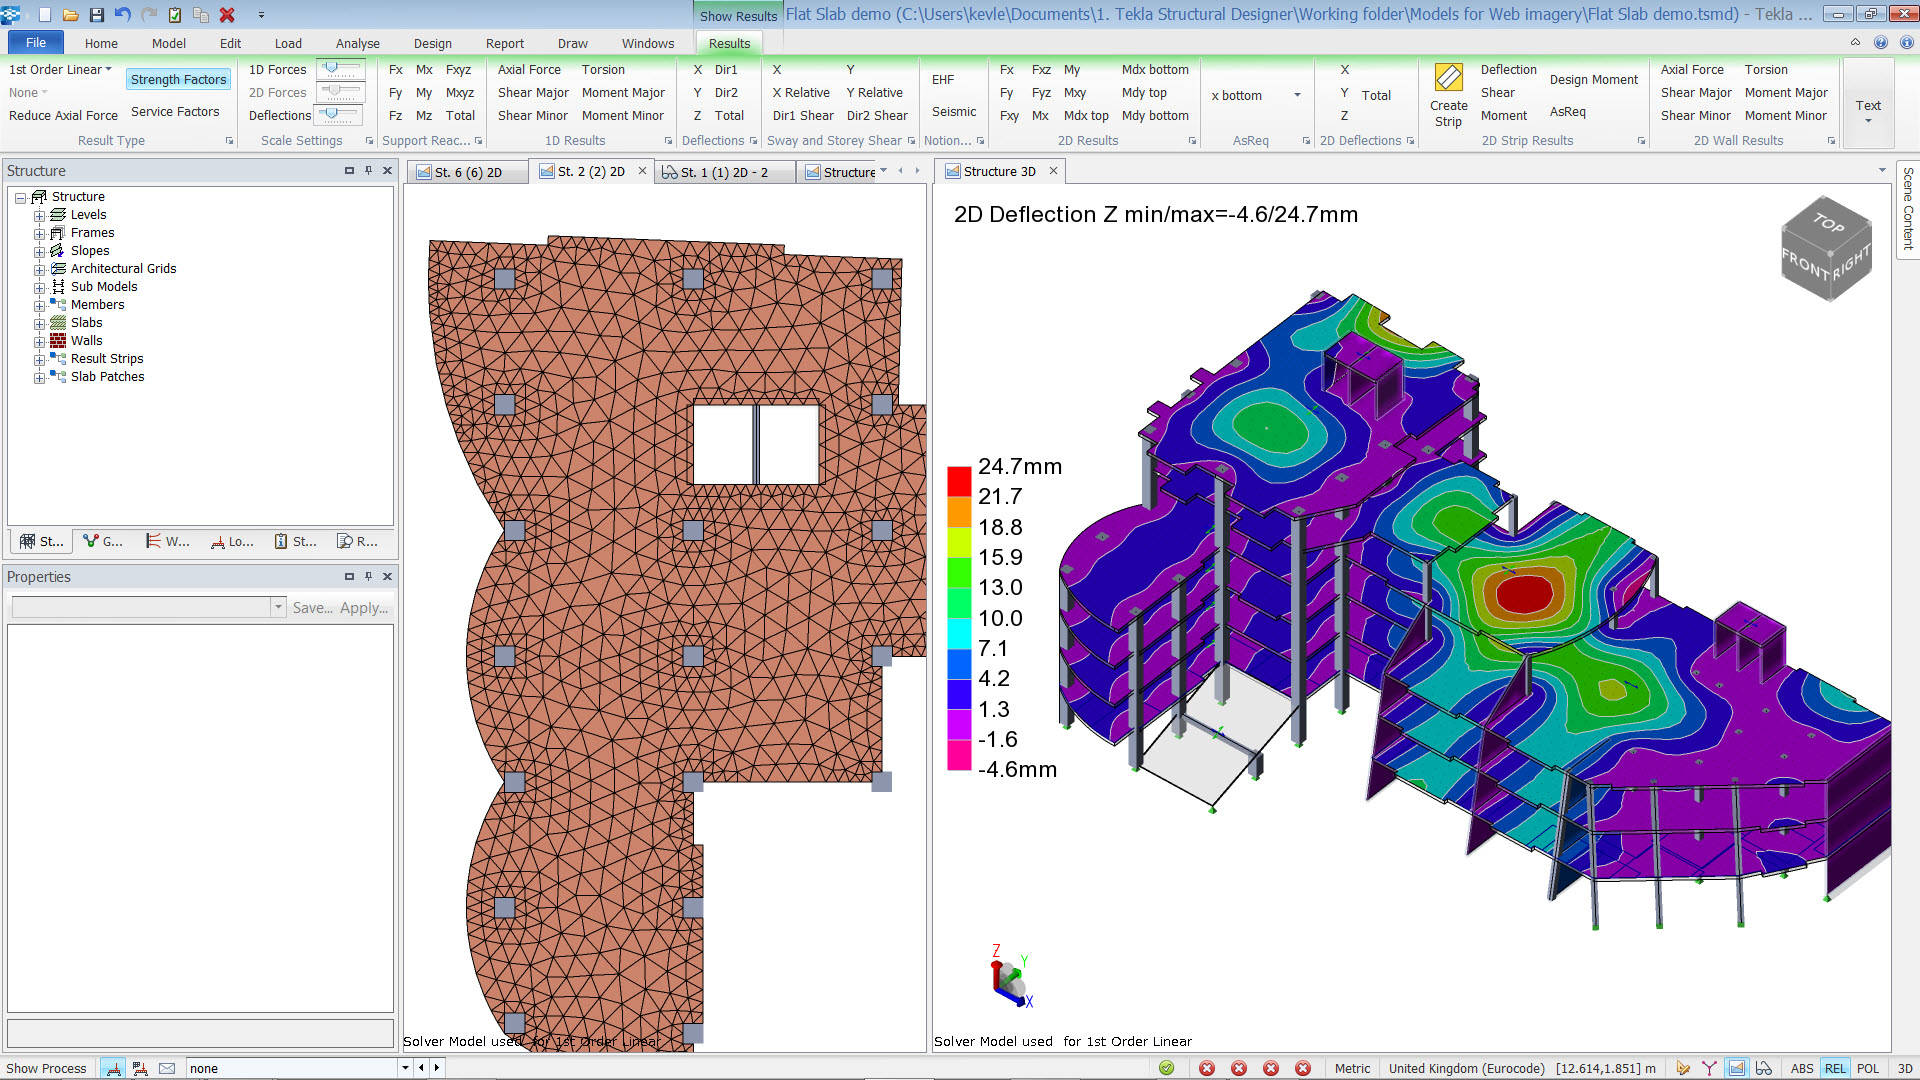
Task: Click the Apply button in Properties panel
Action: pyautogui.click(x=361, y=607)
